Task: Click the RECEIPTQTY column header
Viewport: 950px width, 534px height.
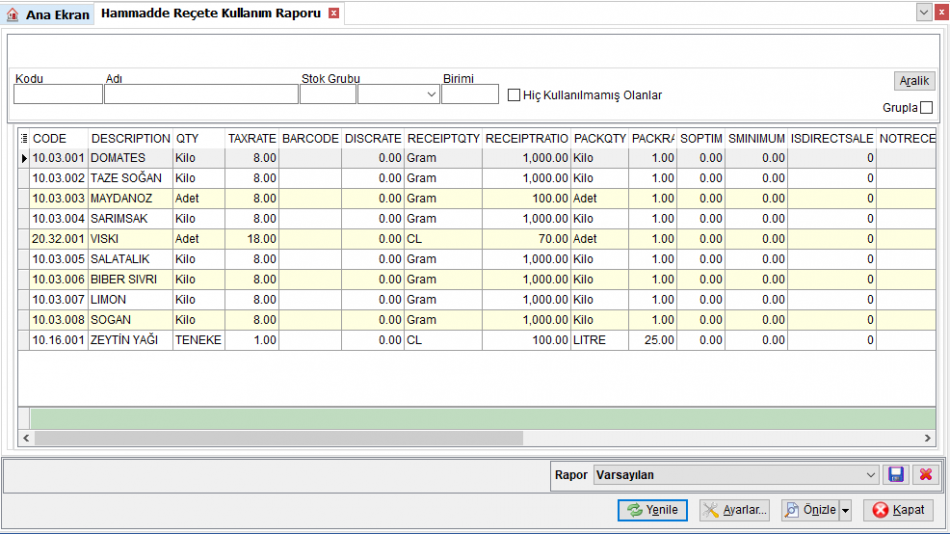Action: pos(443,138)
